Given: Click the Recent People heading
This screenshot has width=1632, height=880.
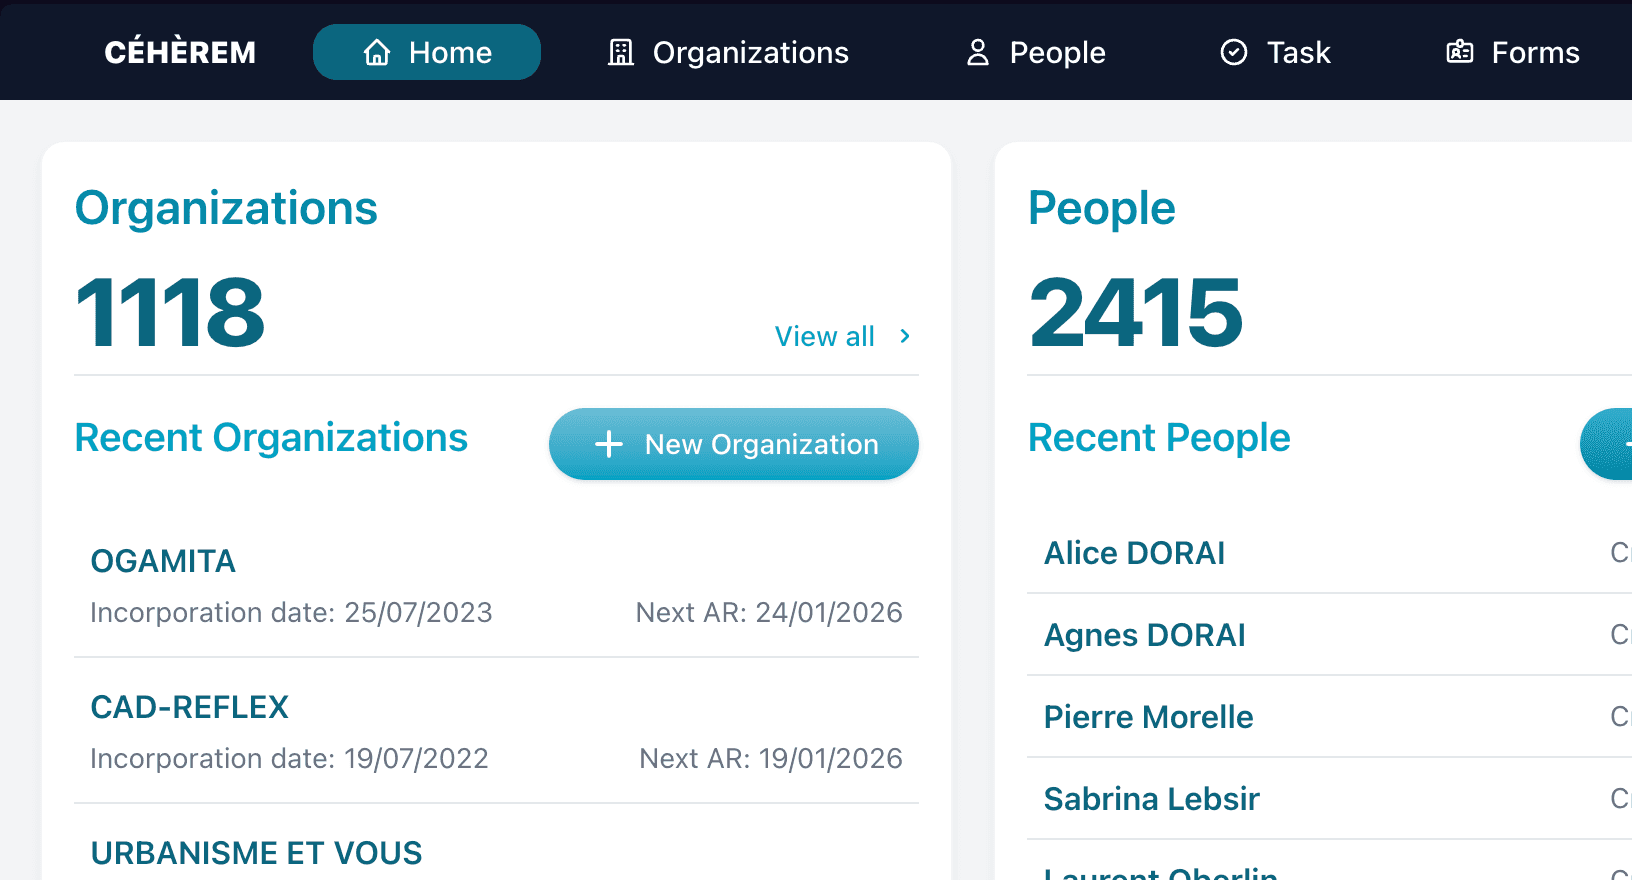Looking at the screenshot, I should (1159, 438).
